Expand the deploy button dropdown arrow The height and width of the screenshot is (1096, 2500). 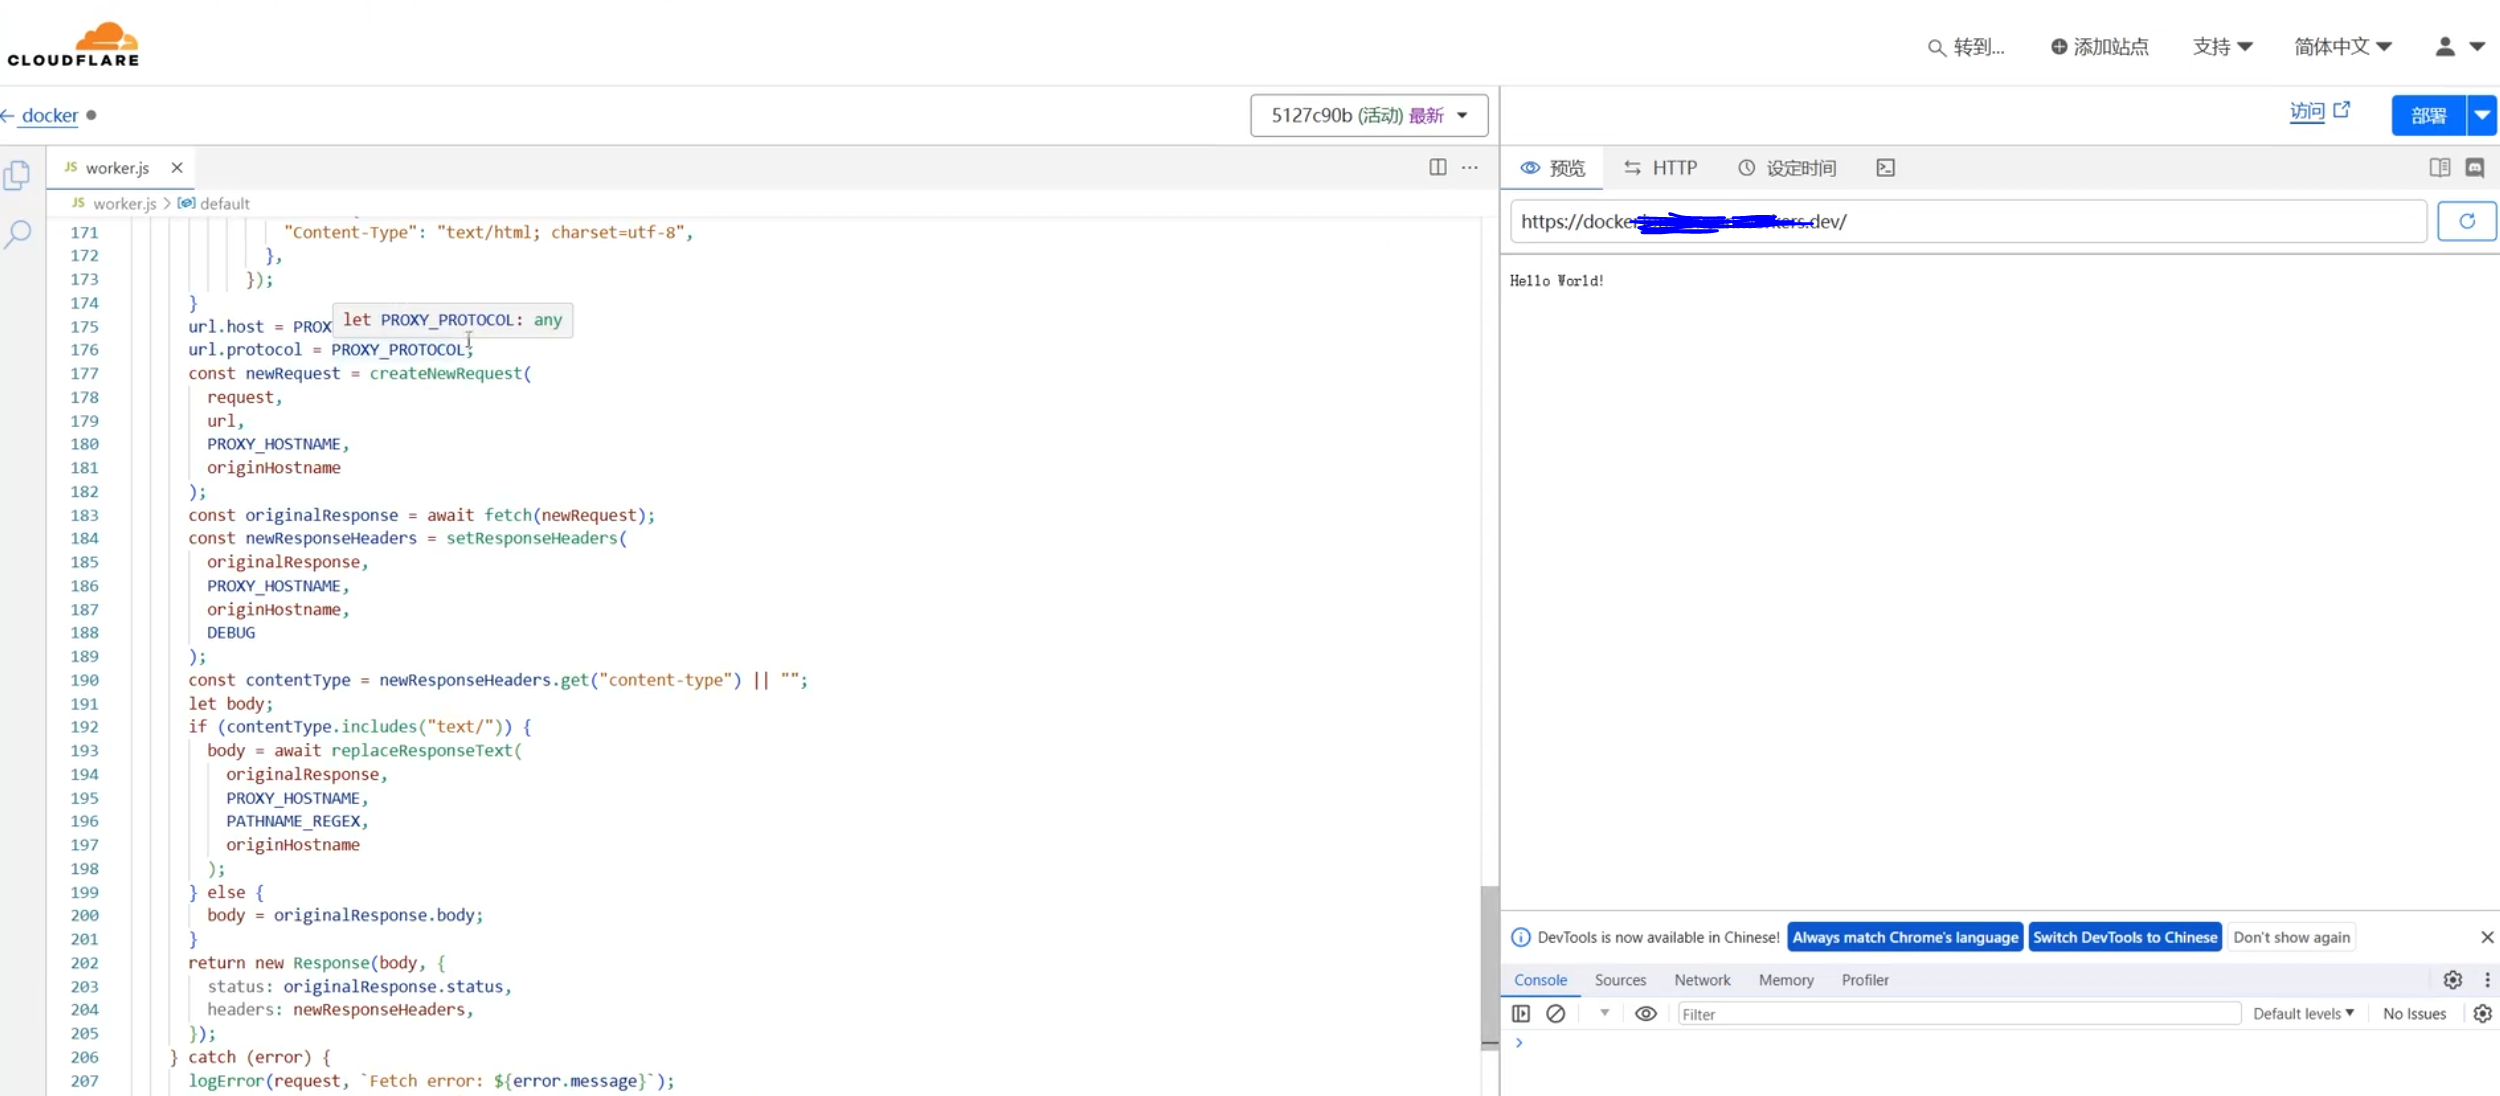click(x=2482, y=115)
